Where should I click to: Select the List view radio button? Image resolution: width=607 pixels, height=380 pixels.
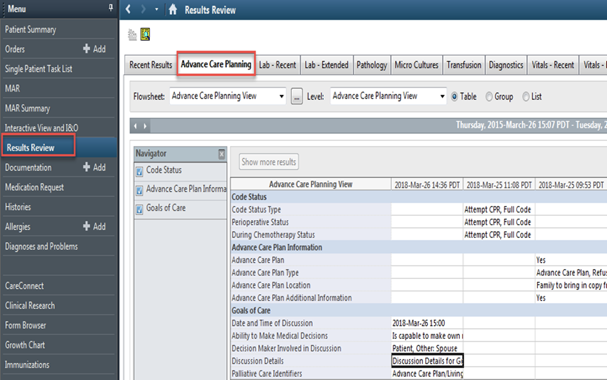pyautogui.click(x=526, y=96)
